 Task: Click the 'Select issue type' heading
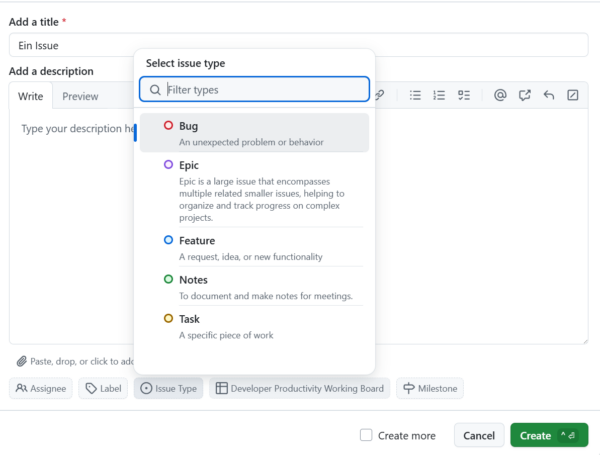point(185,63)
